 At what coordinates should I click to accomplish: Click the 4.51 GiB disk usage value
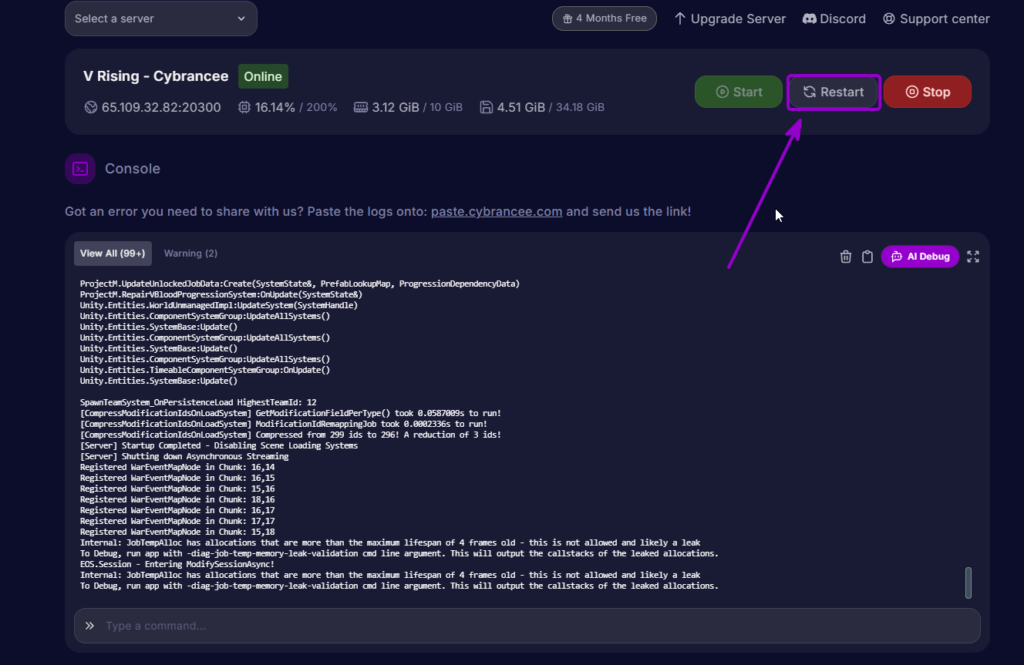click(520, 107)
